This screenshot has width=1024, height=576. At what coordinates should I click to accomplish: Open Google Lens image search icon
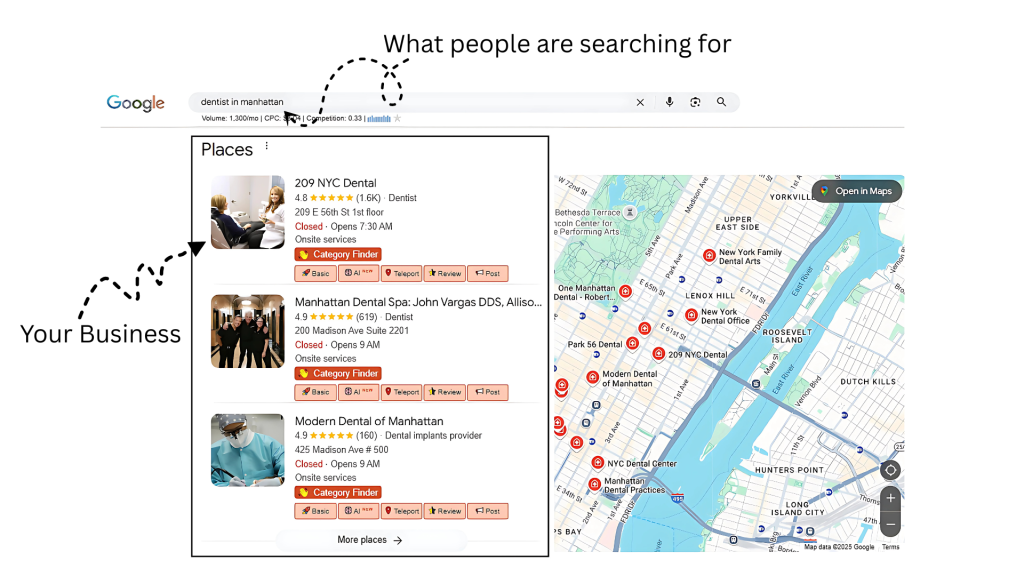(695, 102)
